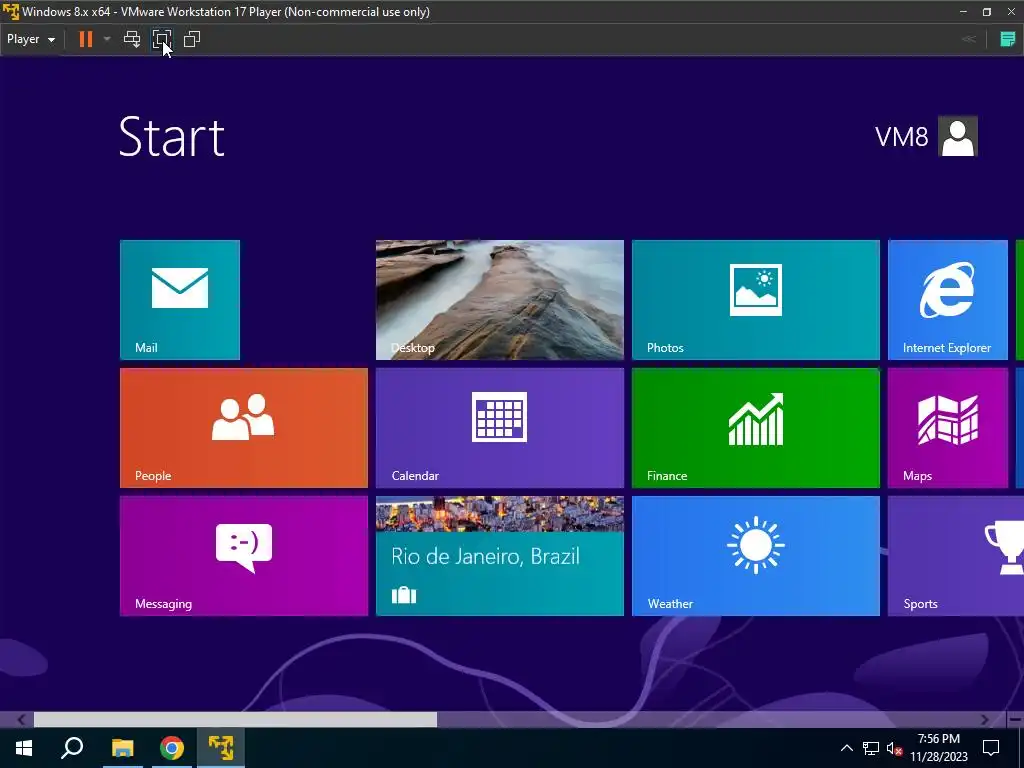Click the scroll left arrow
Viewport: 1024px width, 768px height.
21,720
